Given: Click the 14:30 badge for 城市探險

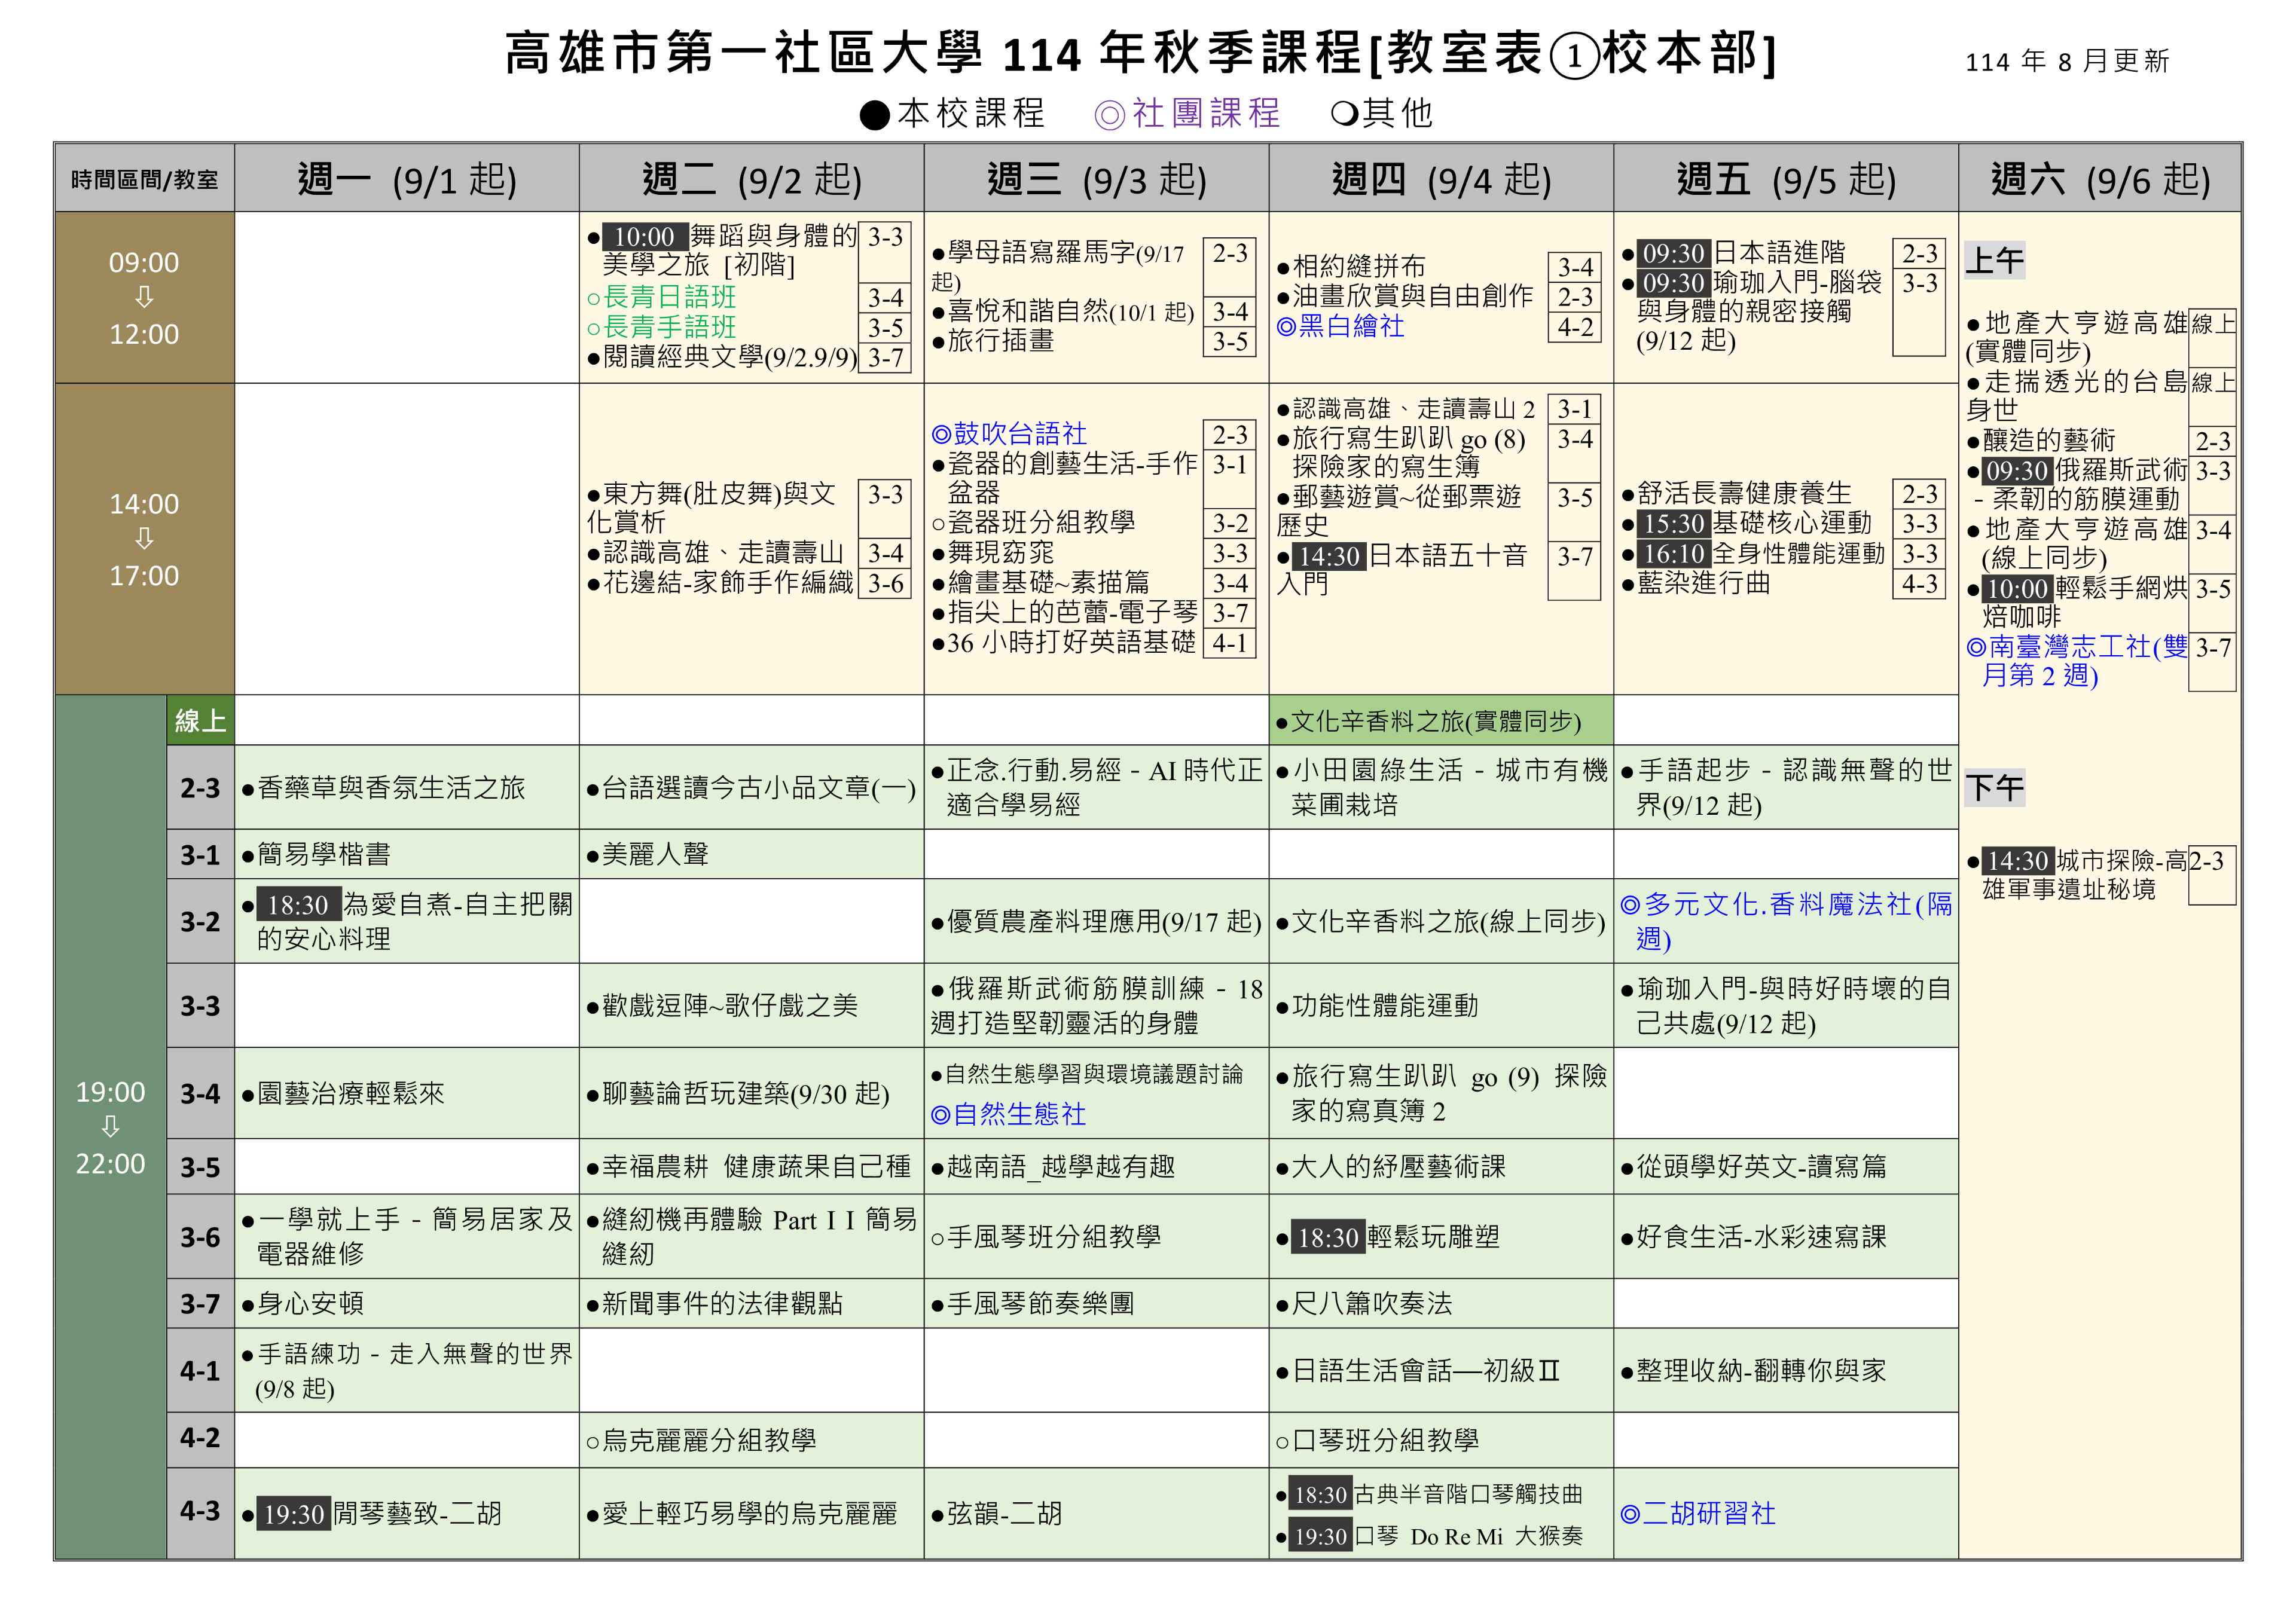Looking at the screenshot, I should 2017,861.
